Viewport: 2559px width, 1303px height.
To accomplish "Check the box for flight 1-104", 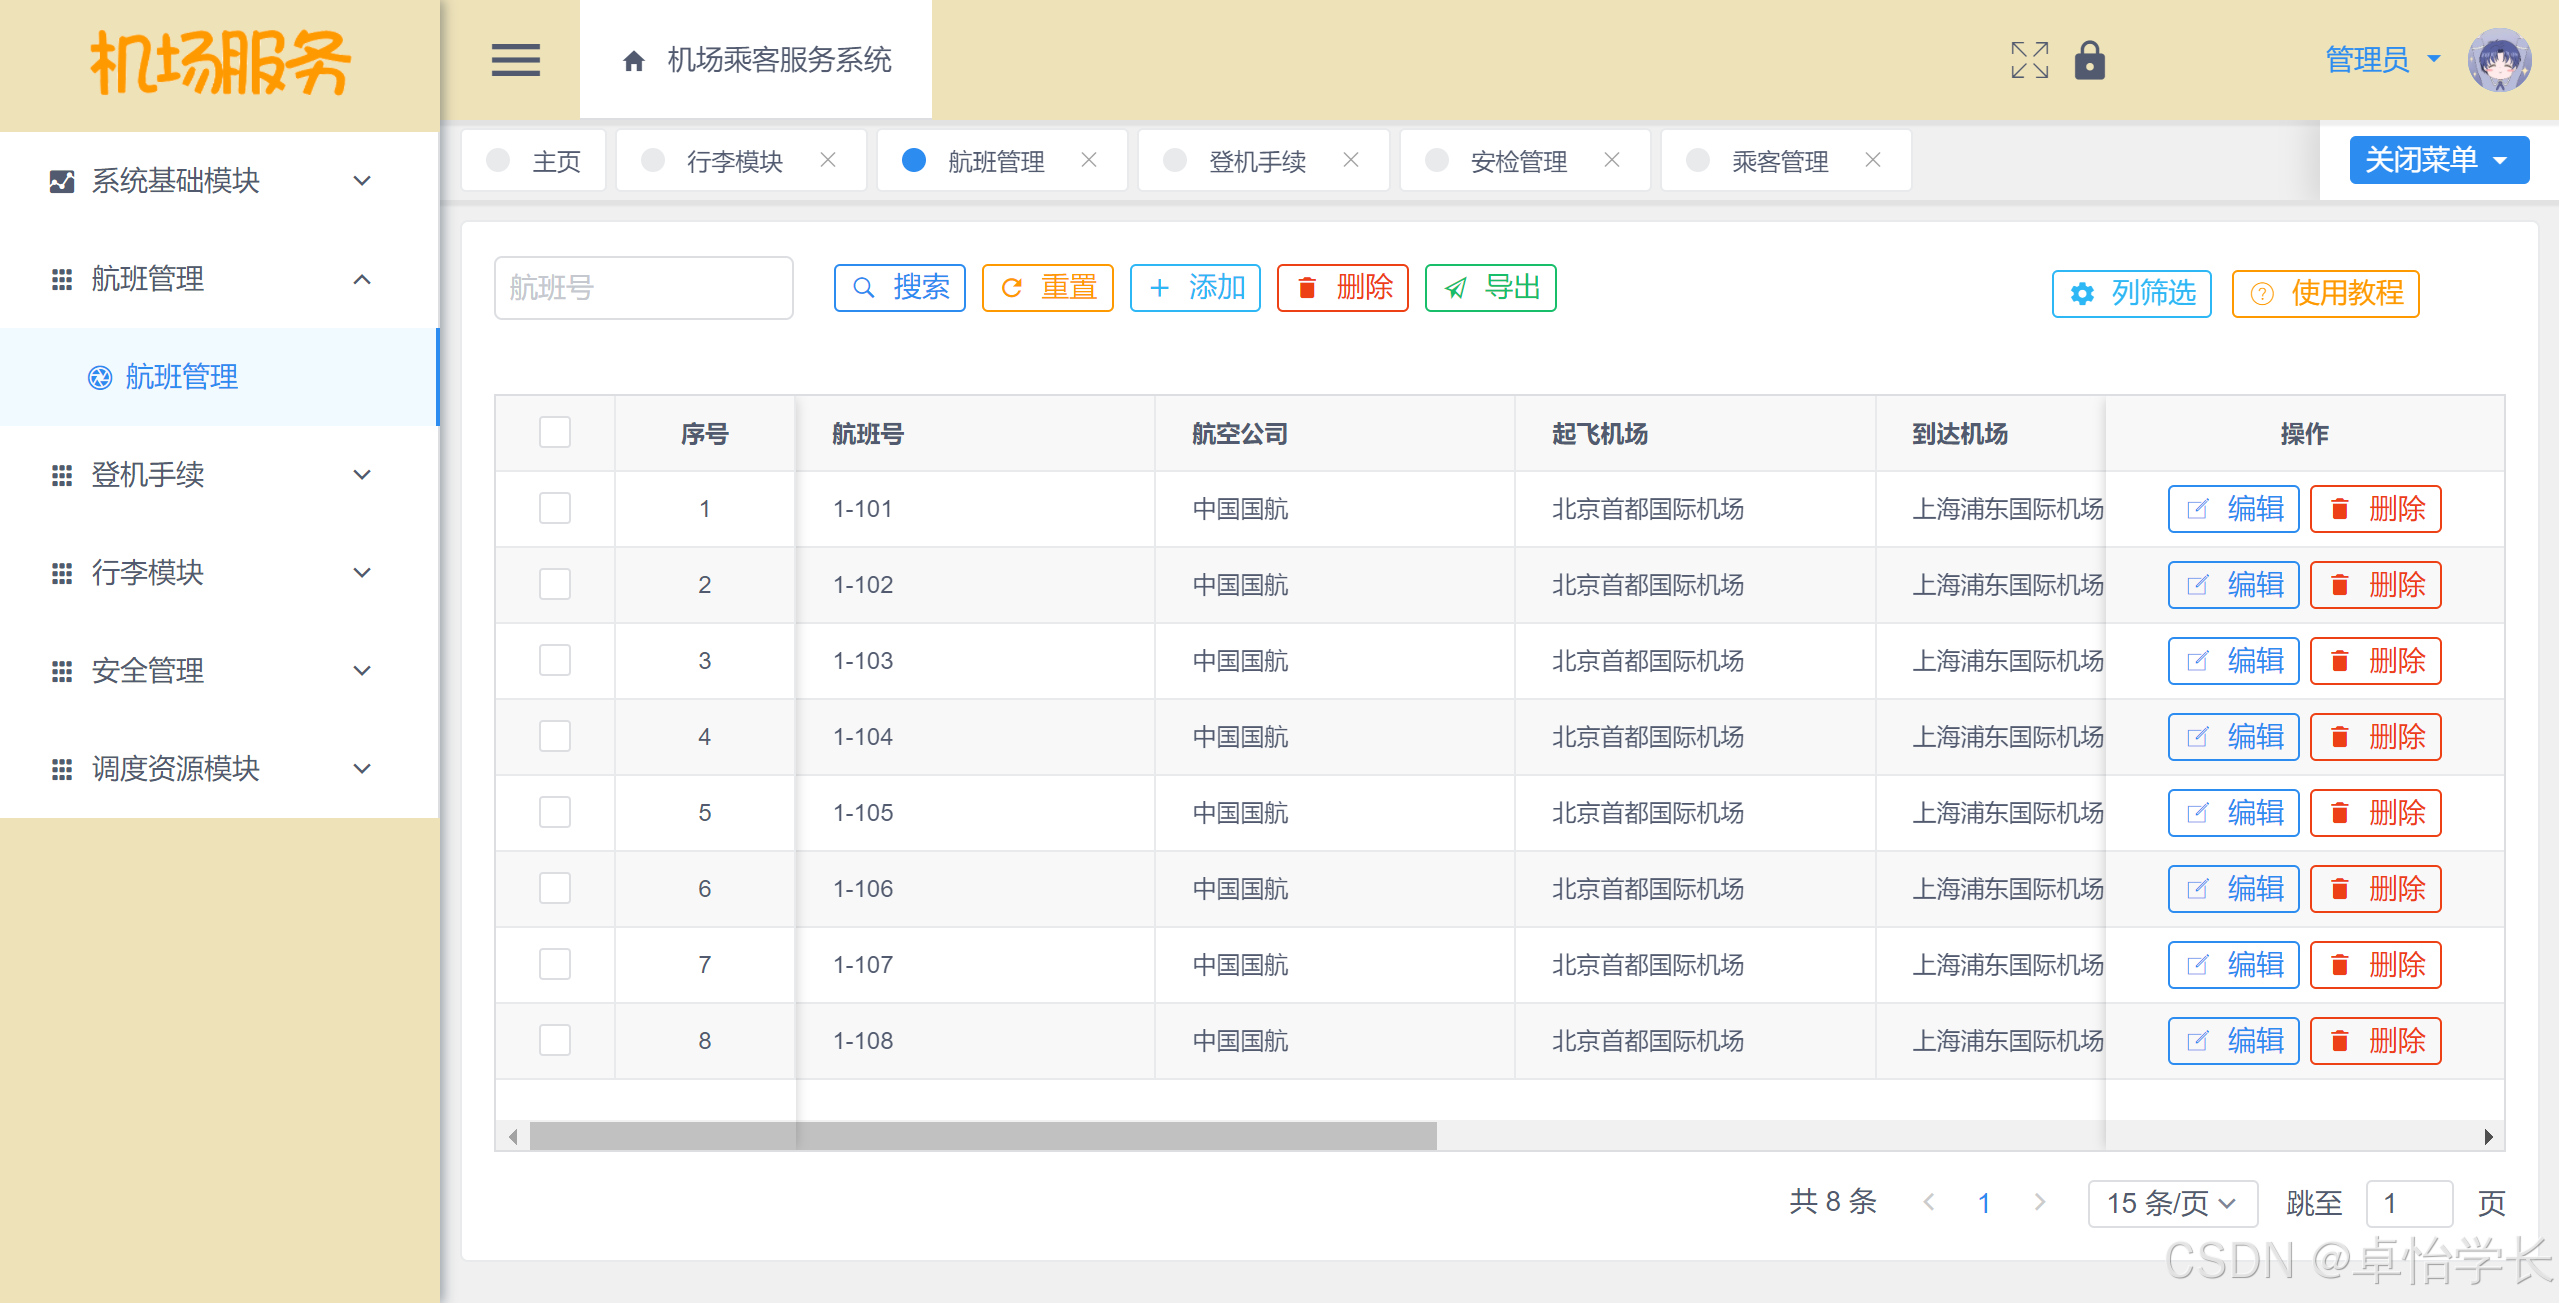I will click(555, 737).
